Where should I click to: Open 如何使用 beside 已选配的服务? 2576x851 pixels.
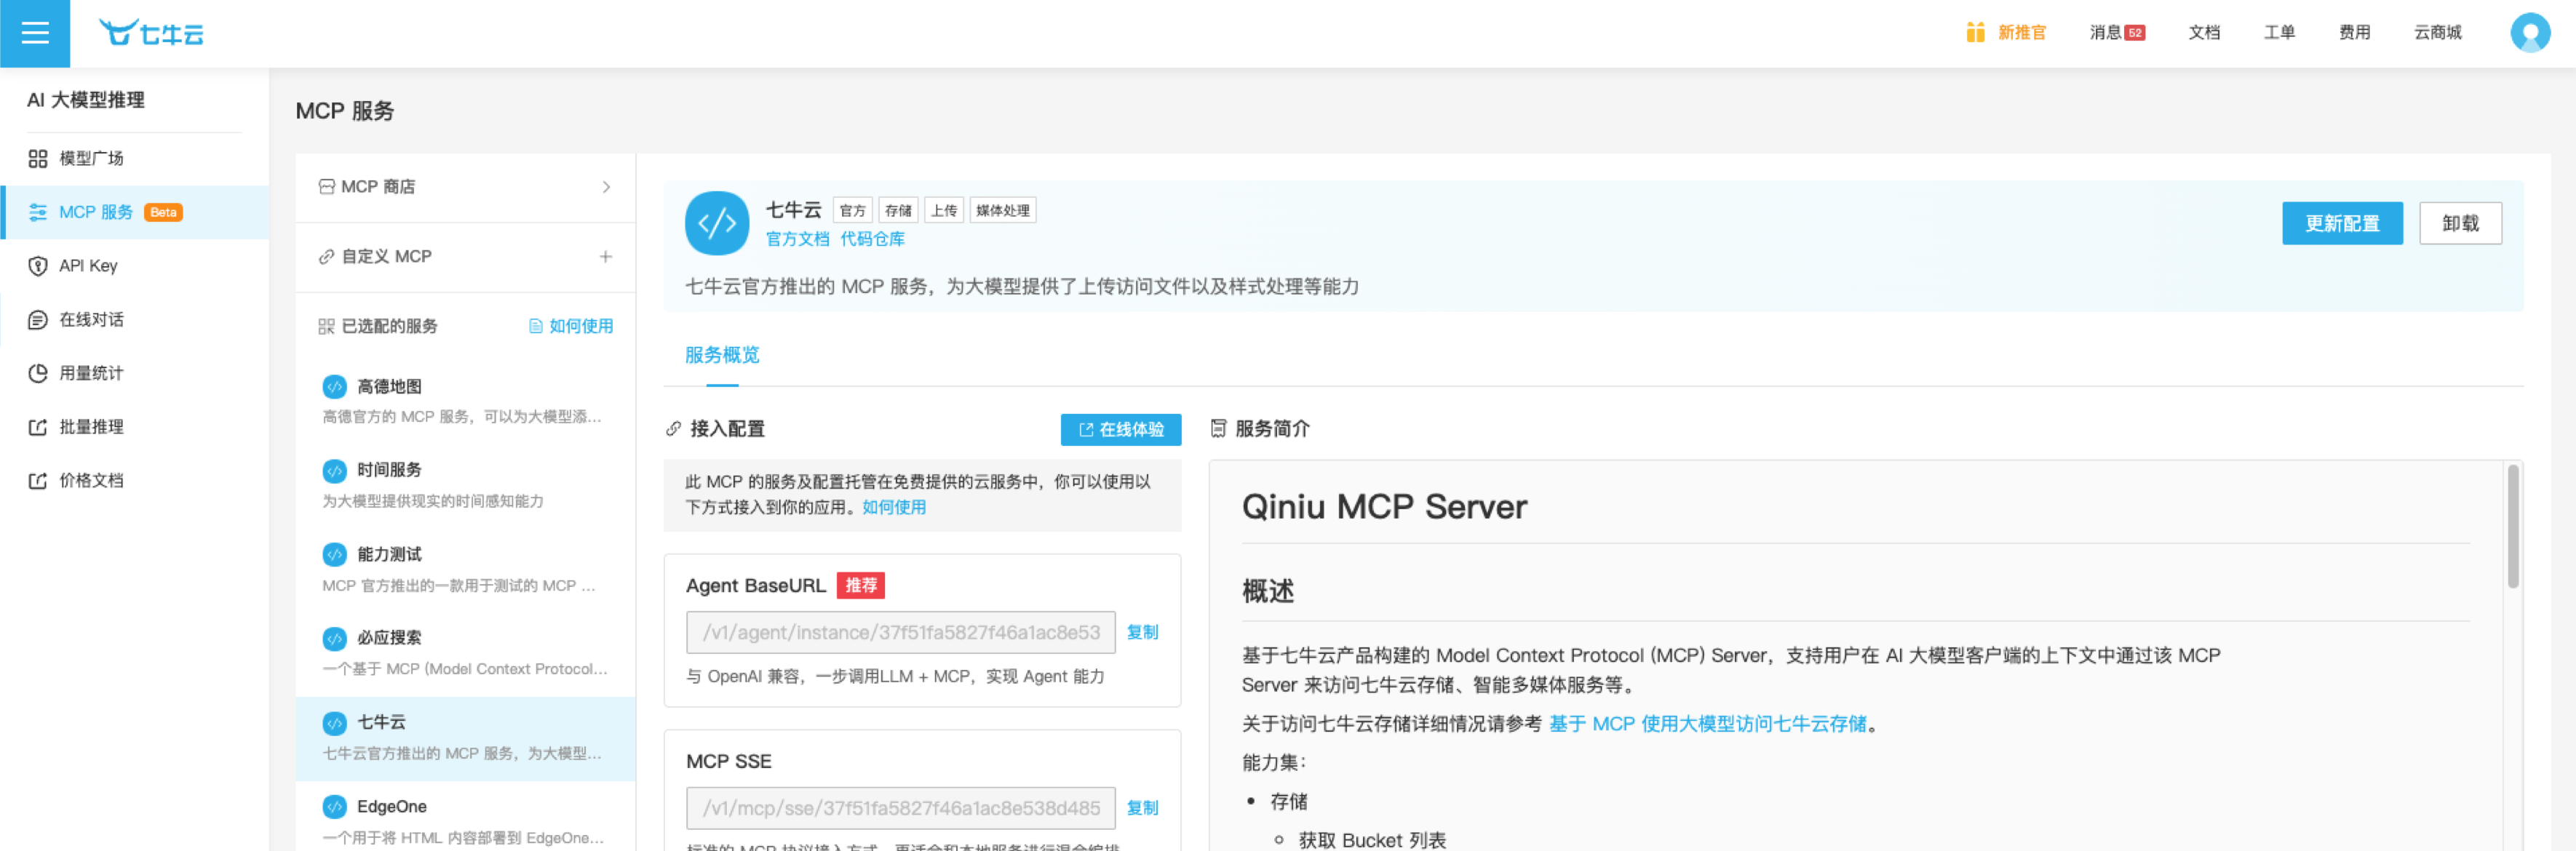coord(571,326)
